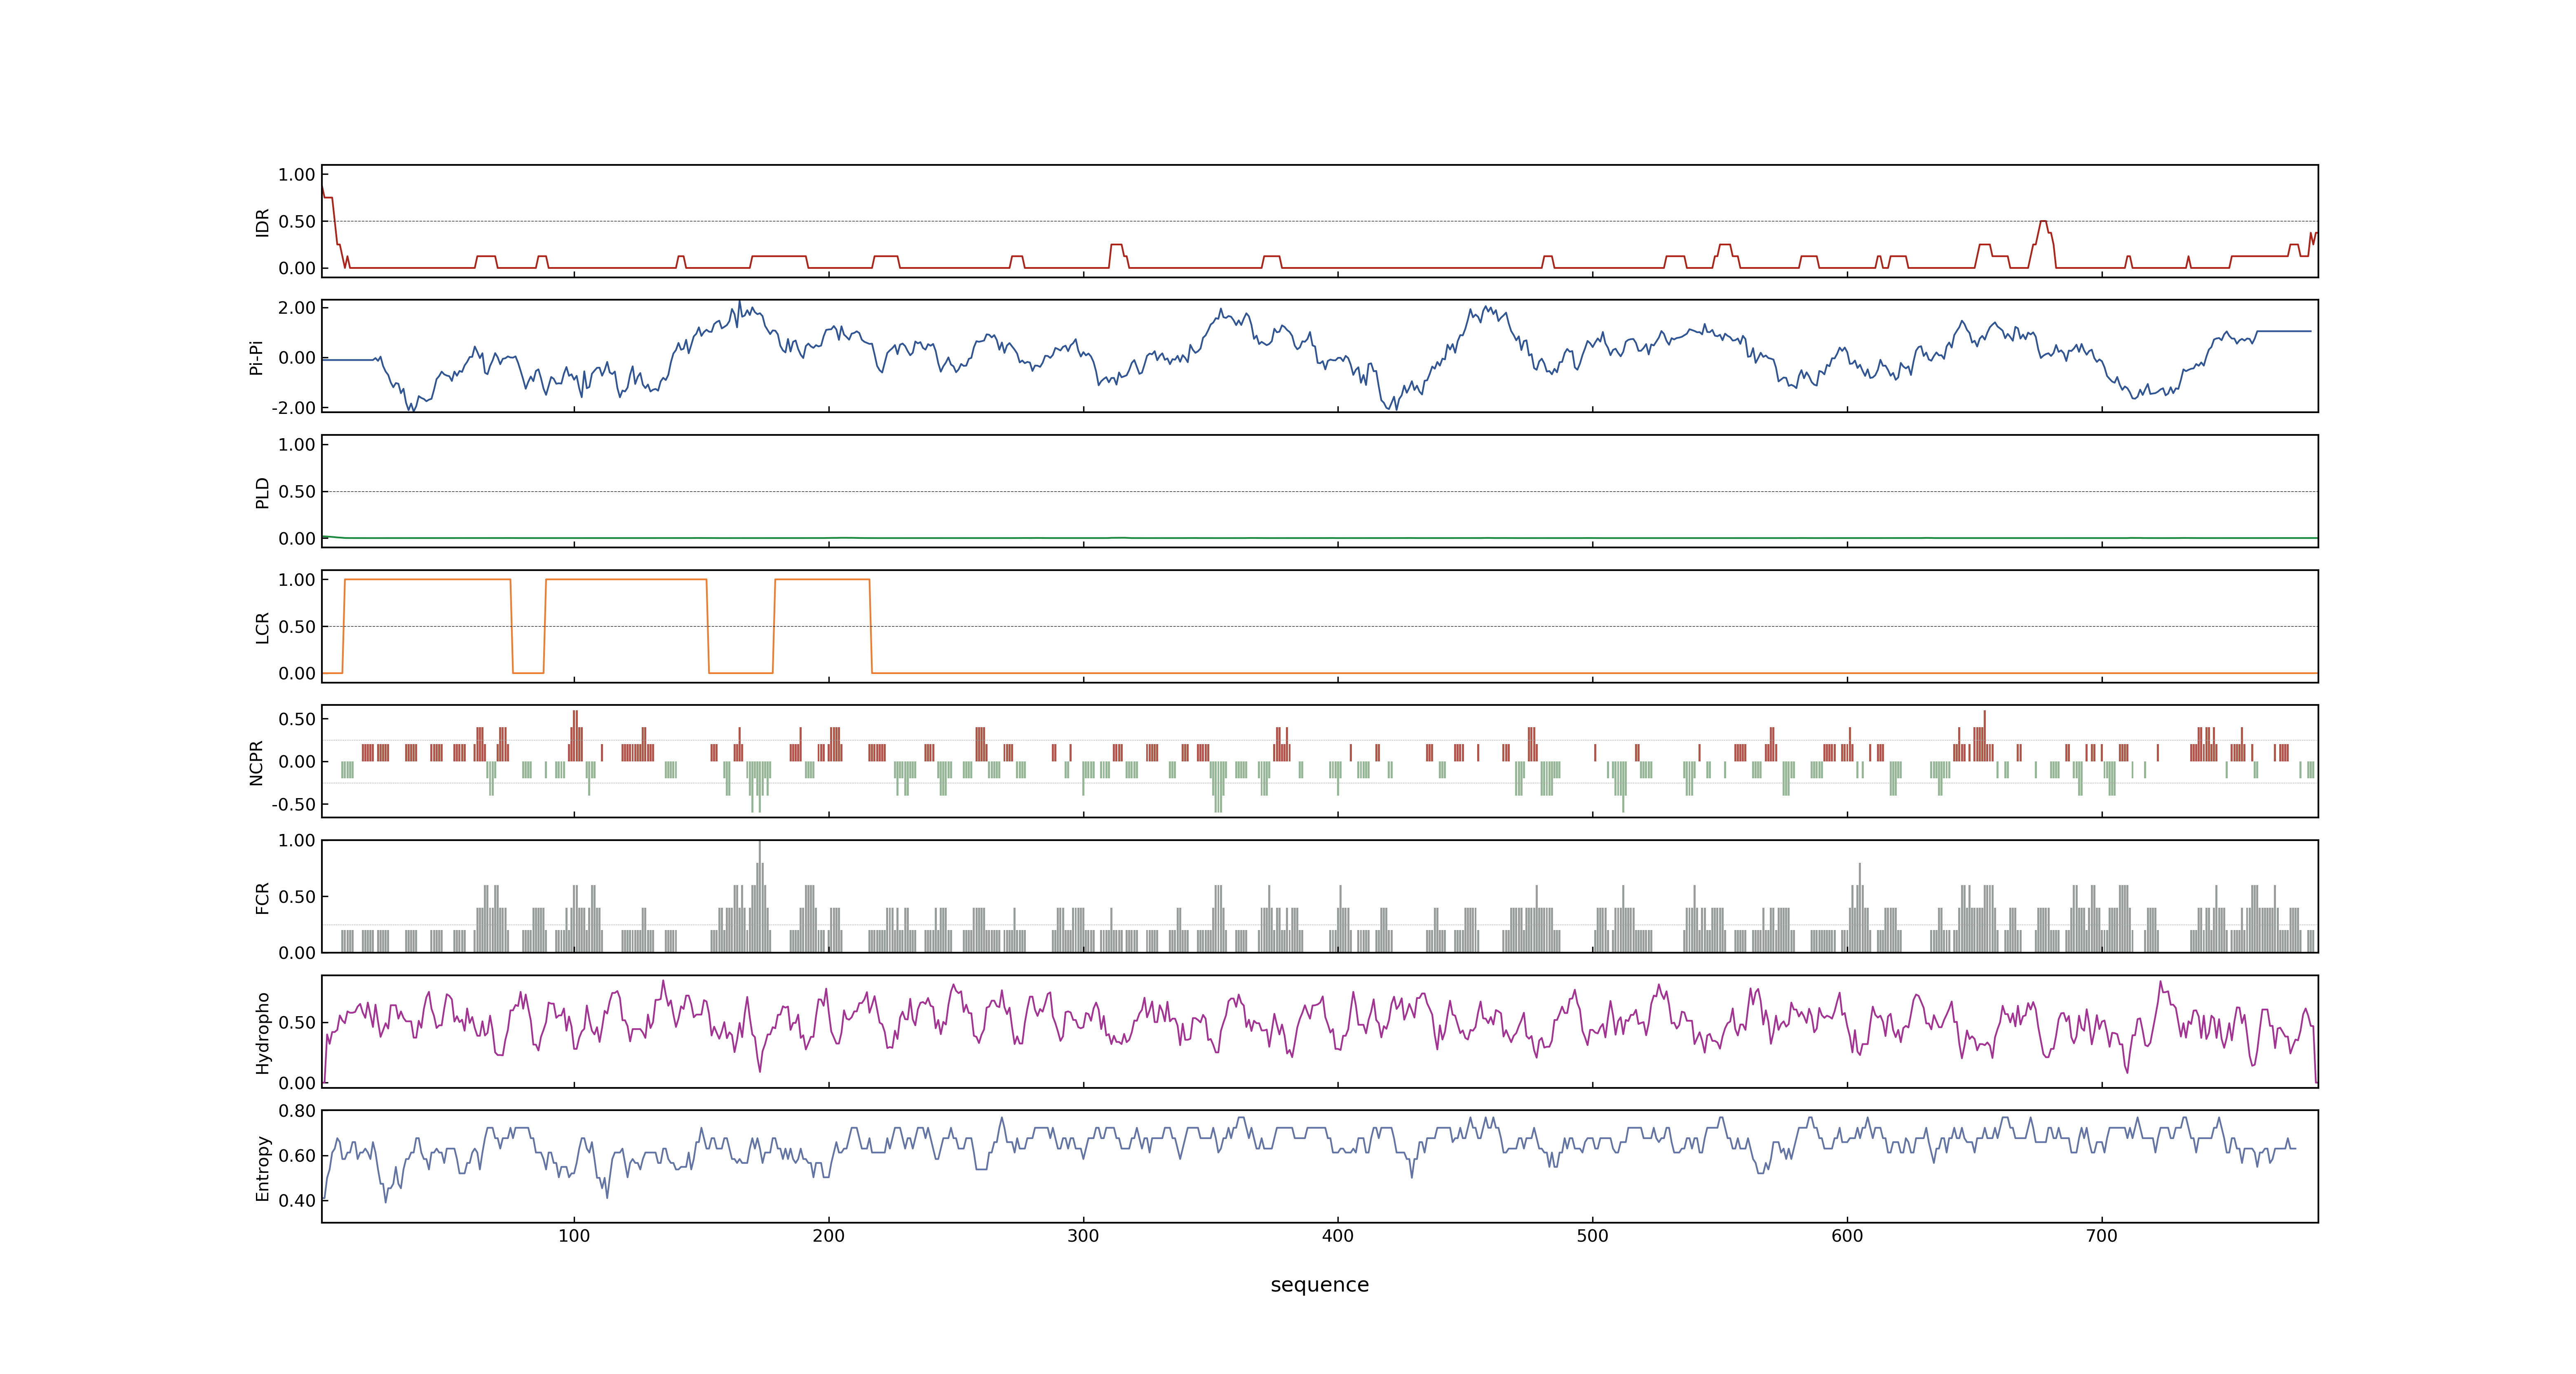Click the -2.00 tick on Pi-Pi axis

coord(293,408)
